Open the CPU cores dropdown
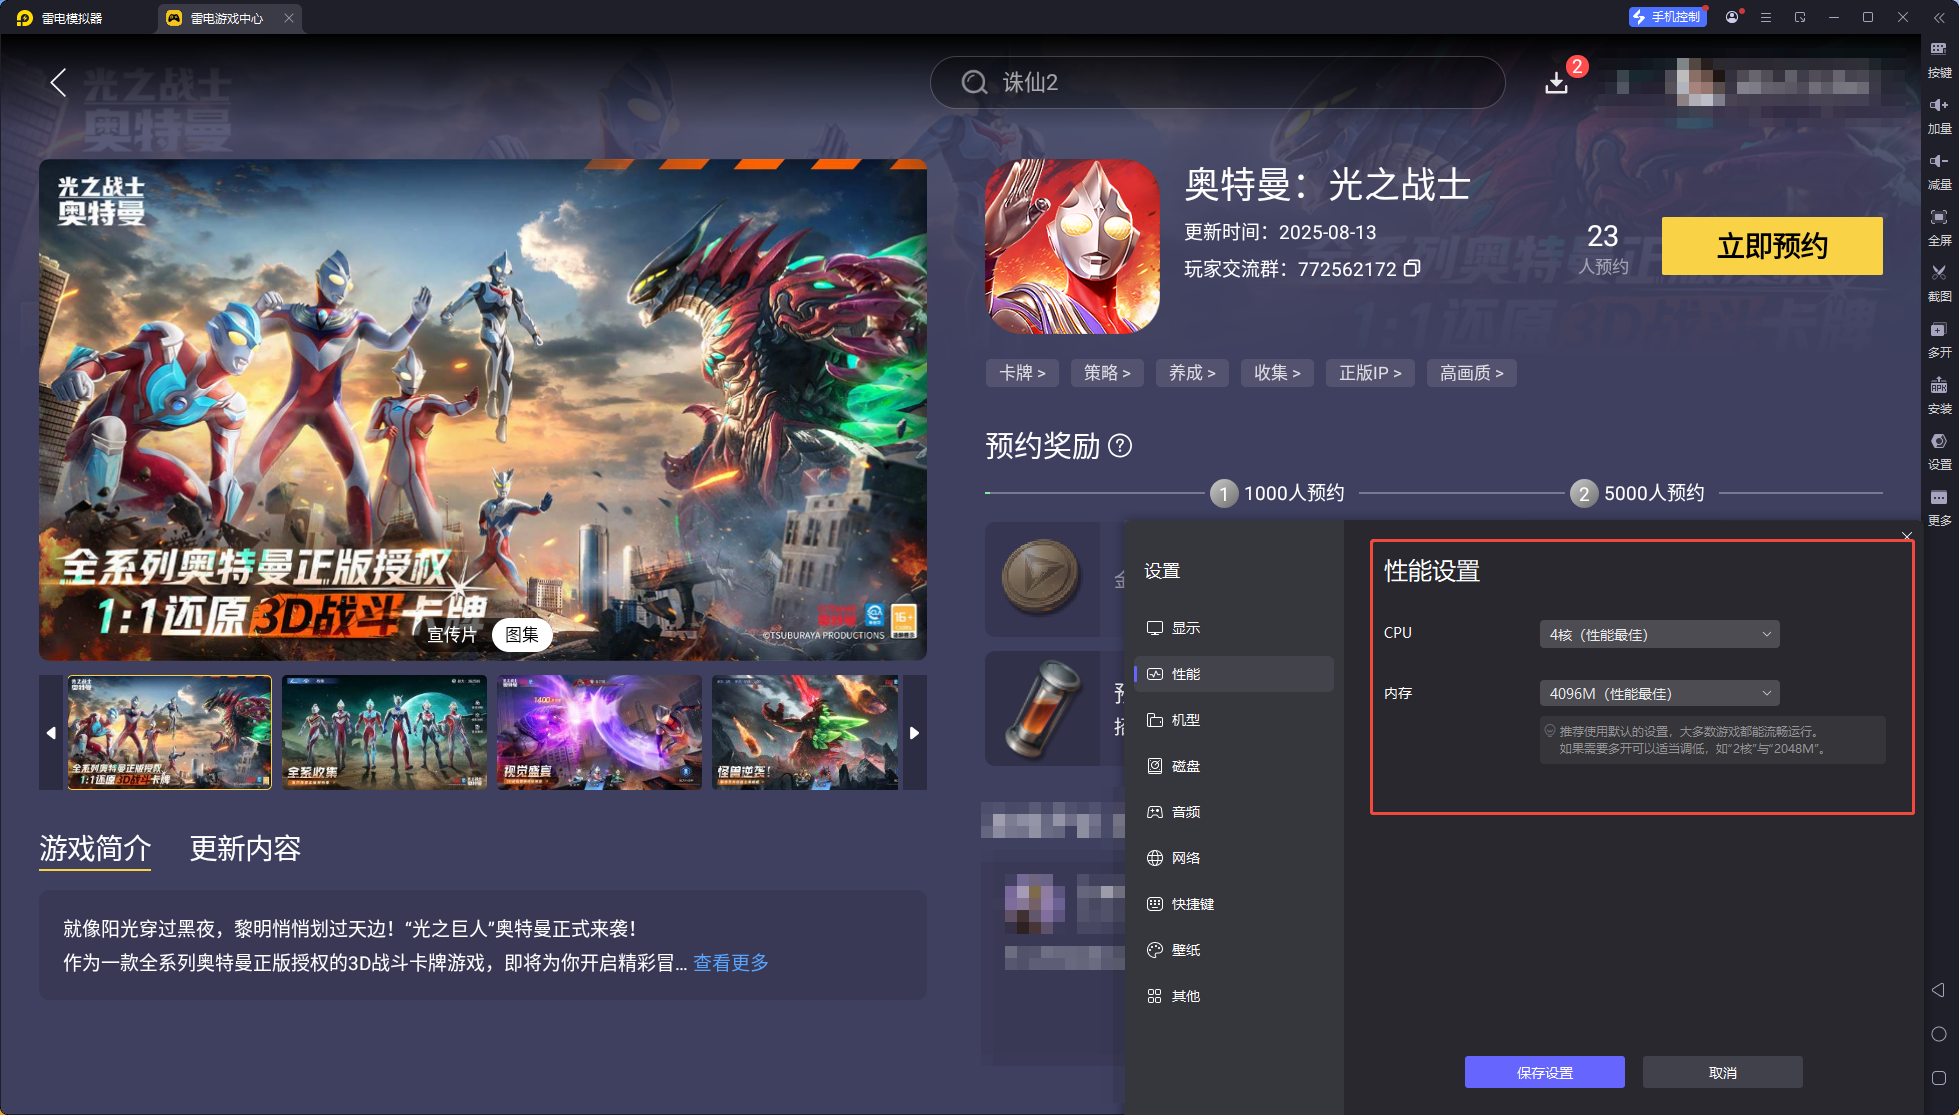1959x1115 pixels. (x=1659, y=633)
